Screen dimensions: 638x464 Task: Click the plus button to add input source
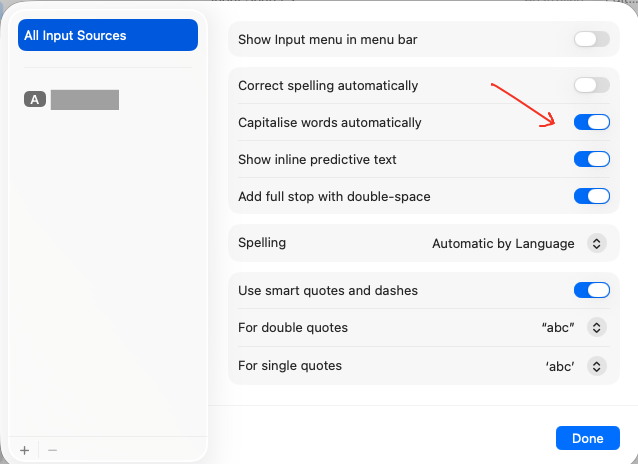pyautogui.click(x=24, y=450)
